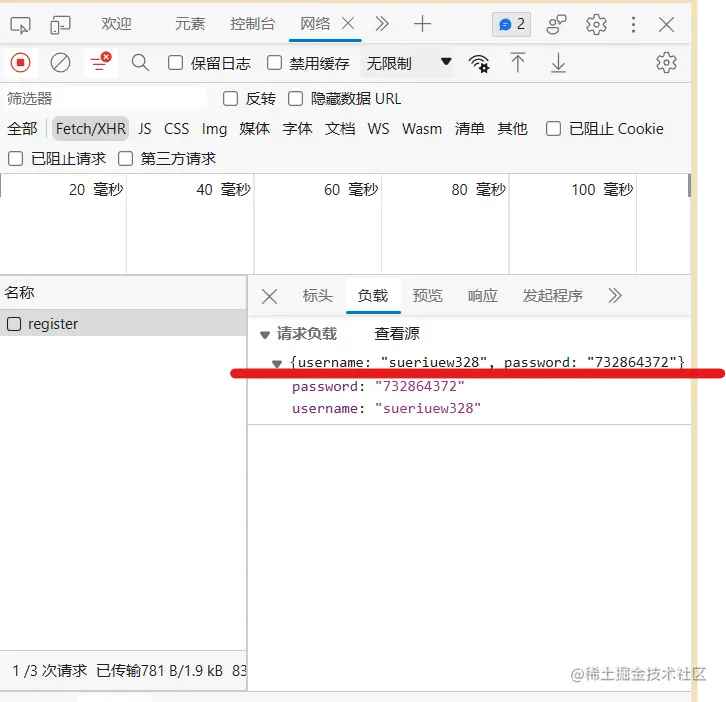This screenshot has height=702, width=726.
Task: Check the Invert (反转) checkbox
Action: pyautogui.click(x=230, y=99)
